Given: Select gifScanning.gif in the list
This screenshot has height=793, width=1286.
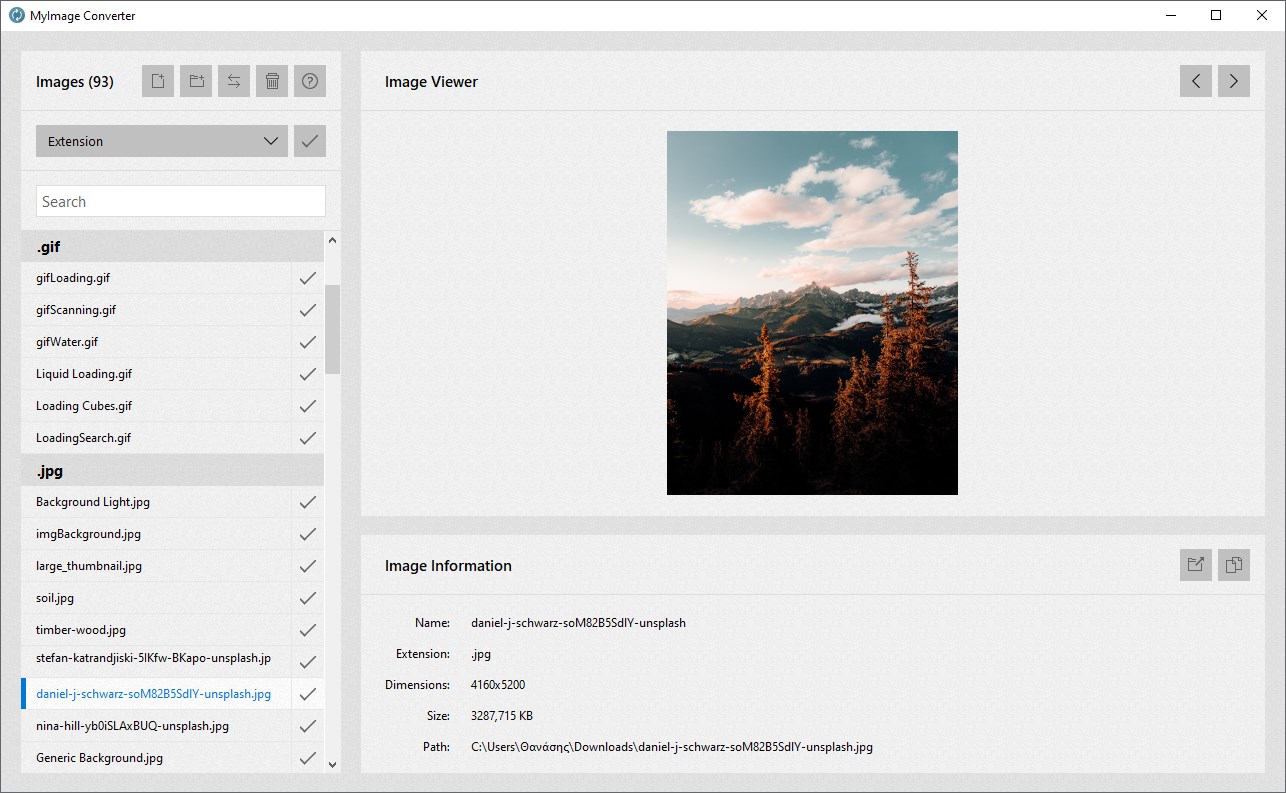Looking at the screenshot, I should (156, 310).
